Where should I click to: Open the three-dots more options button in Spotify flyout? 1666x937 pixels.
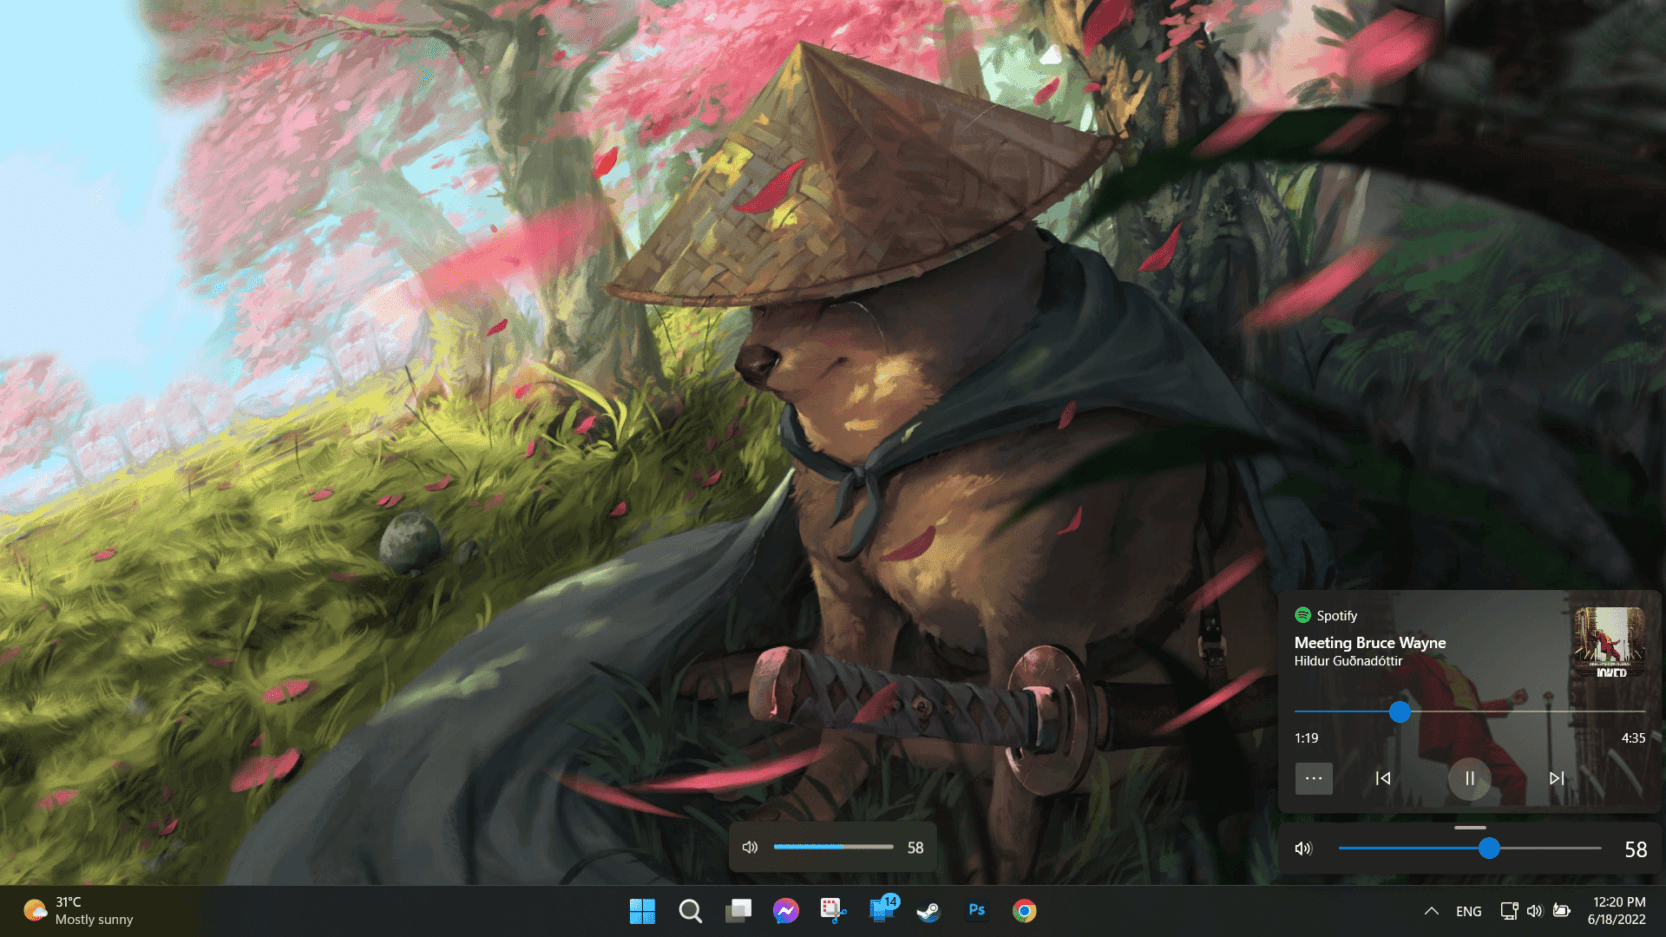[1313, 778]
